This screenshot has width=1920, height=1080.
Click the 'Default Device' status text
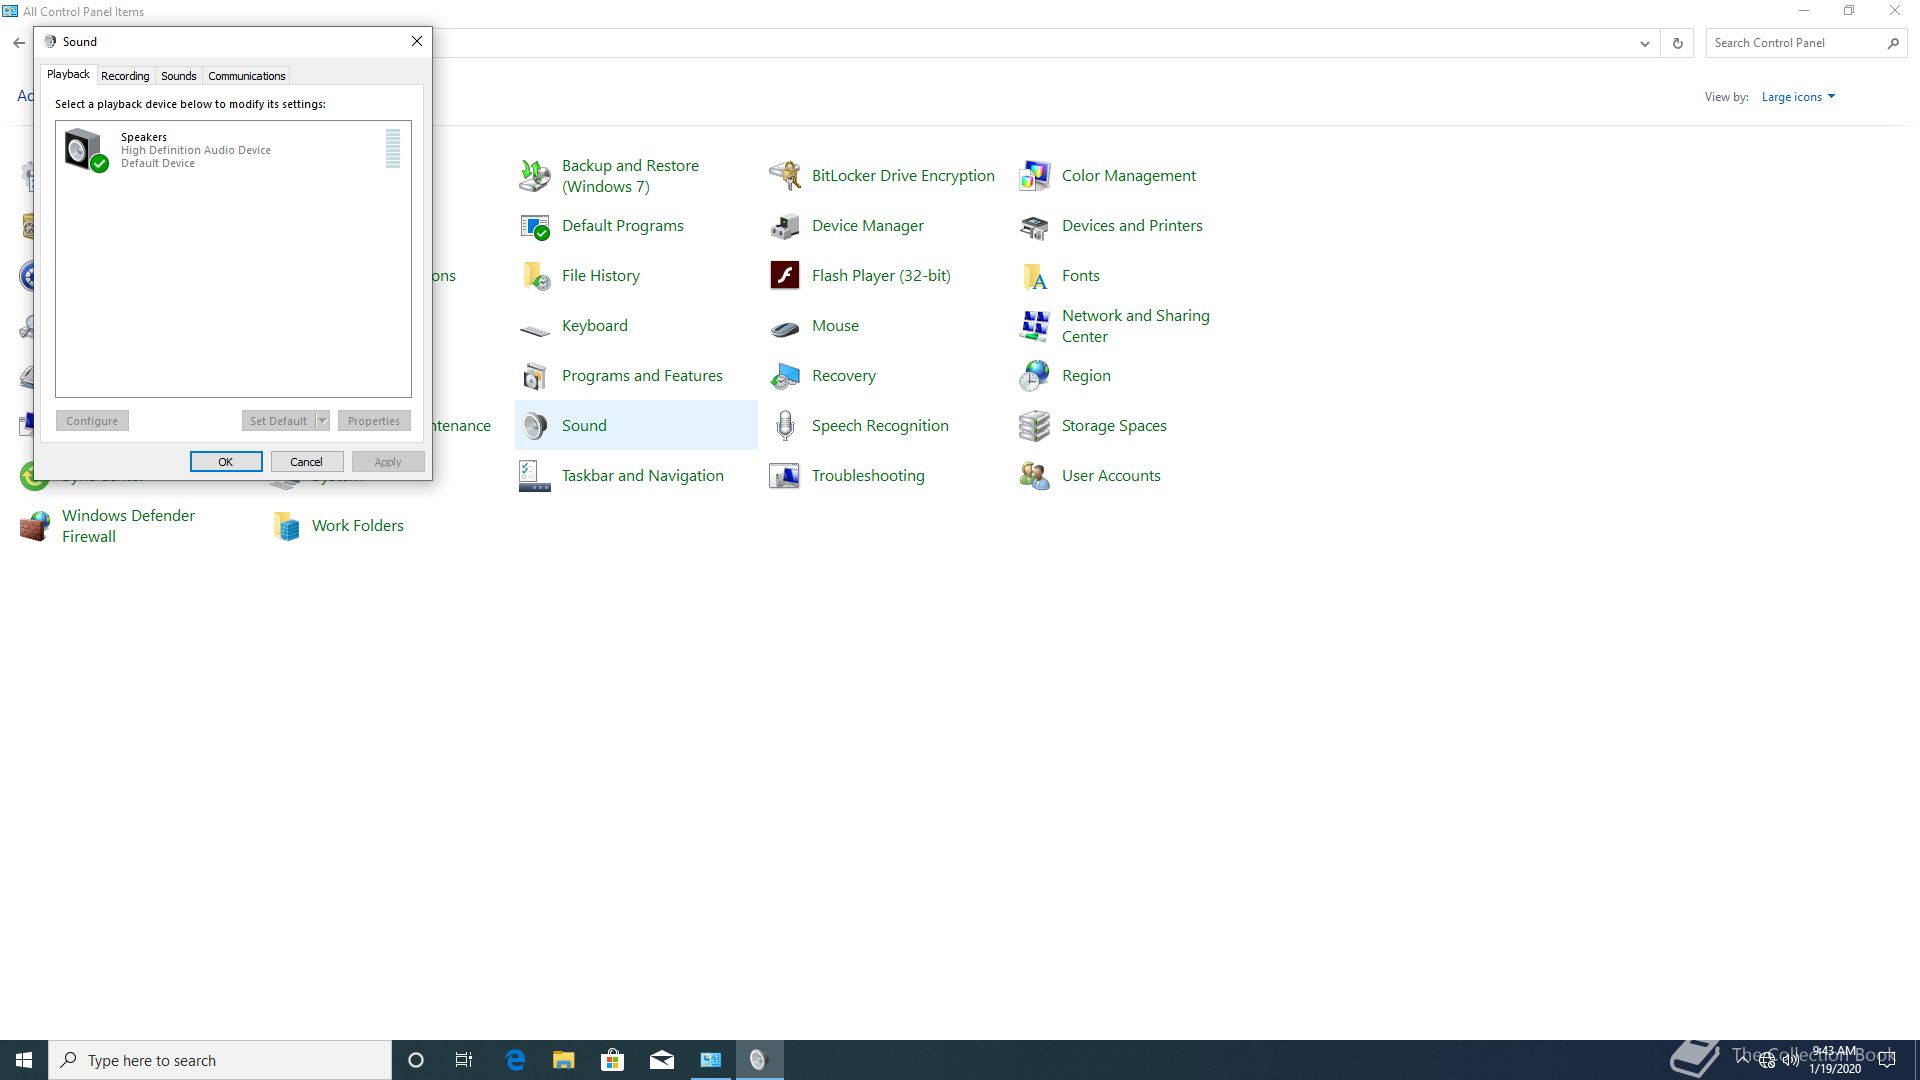pos(158,164)
